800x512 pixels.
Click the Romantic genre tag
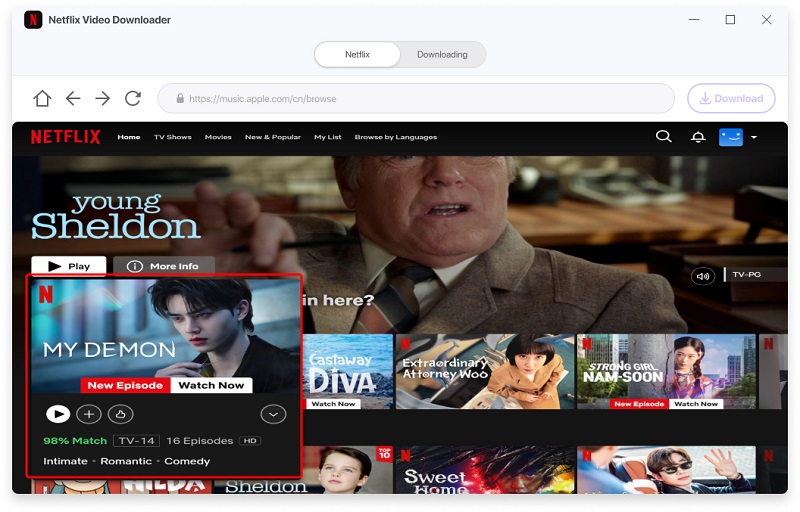coord(126,461)
